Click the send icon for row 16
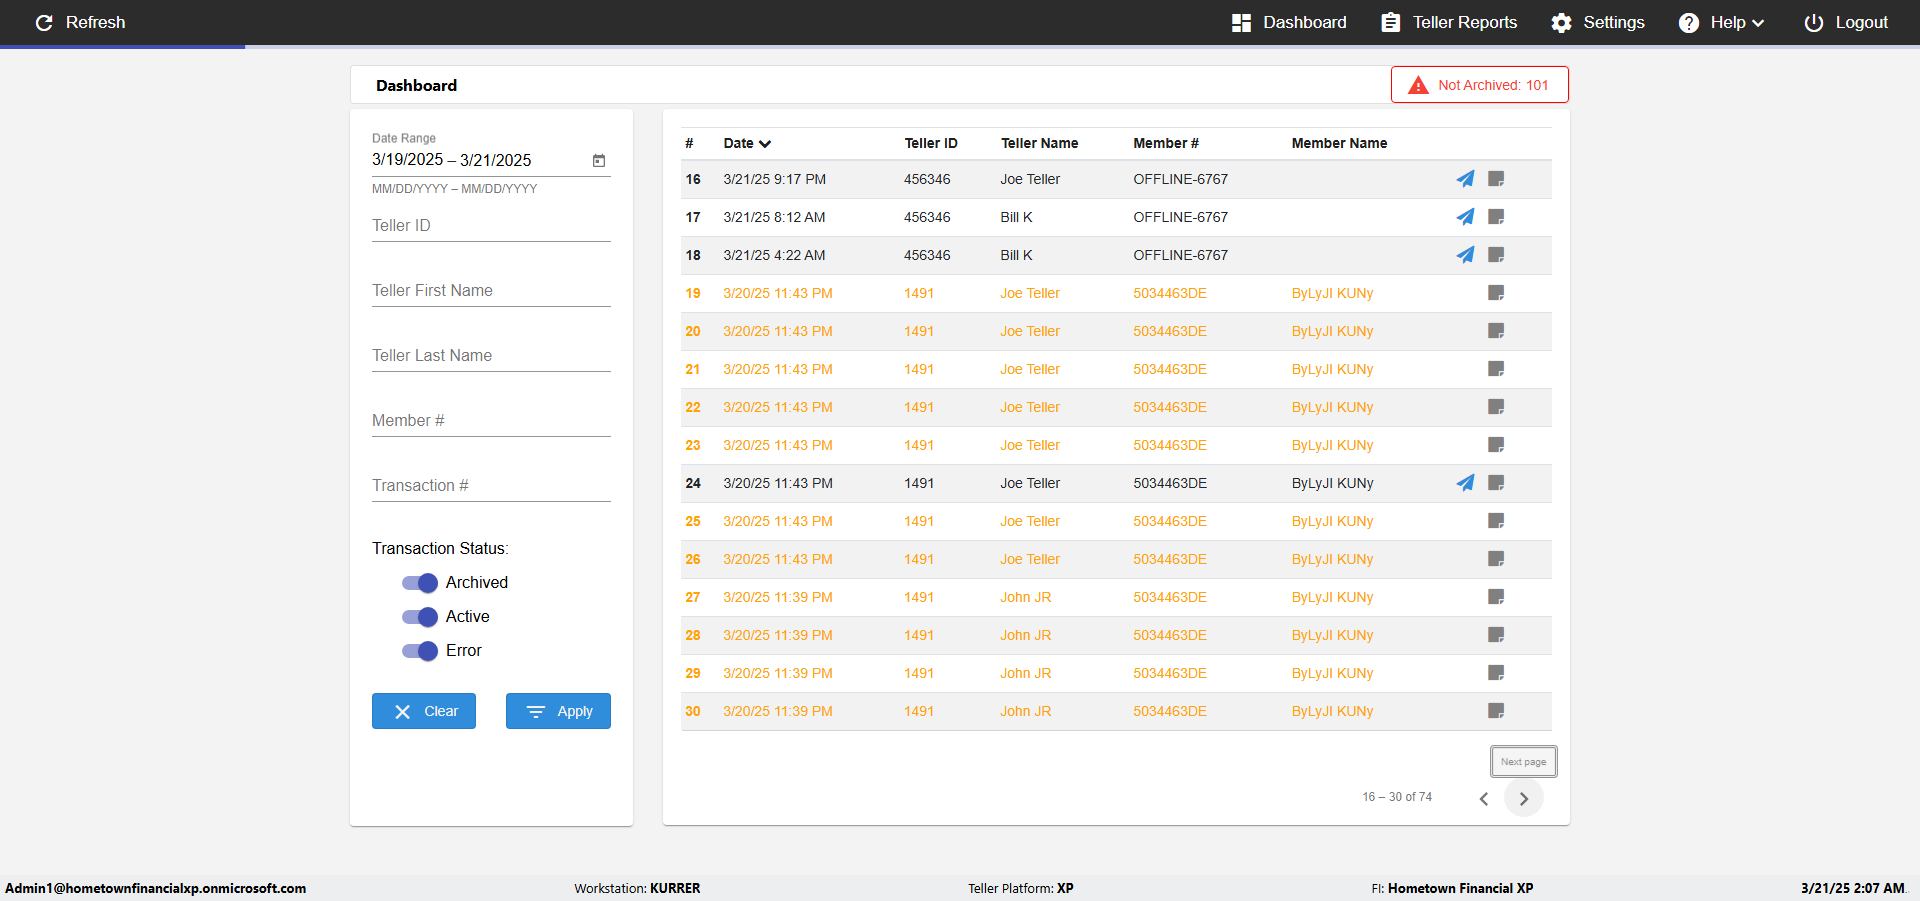 click(1465, 179)
